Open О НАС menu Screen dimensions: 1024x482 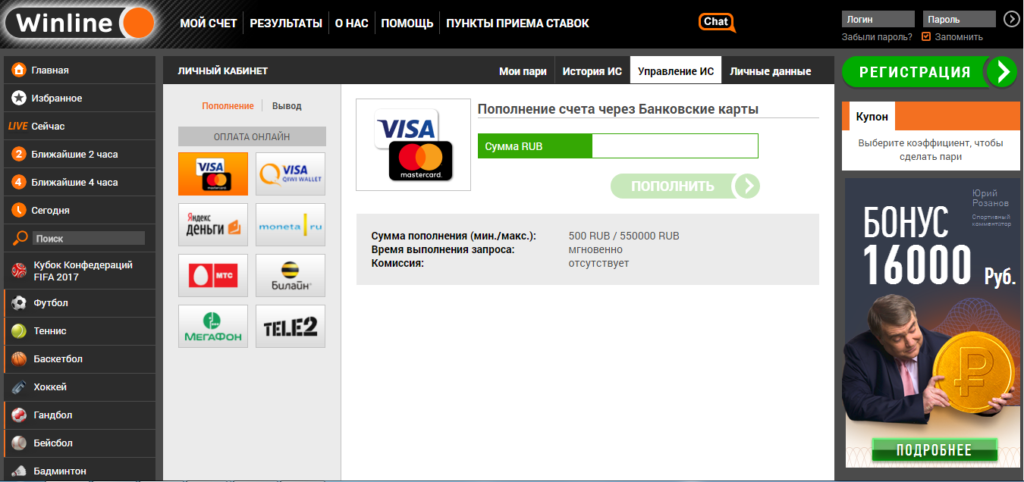coord(351,24)
